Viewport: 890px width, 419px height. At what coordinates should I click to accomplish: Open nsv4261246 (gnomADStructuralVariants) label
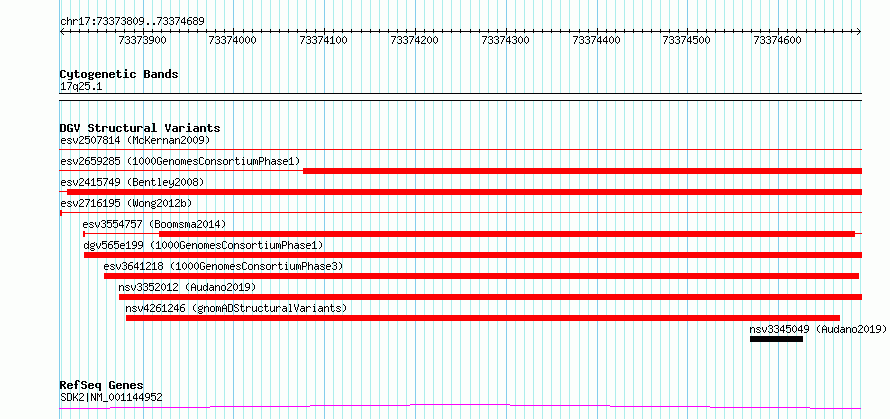[236, 308]
